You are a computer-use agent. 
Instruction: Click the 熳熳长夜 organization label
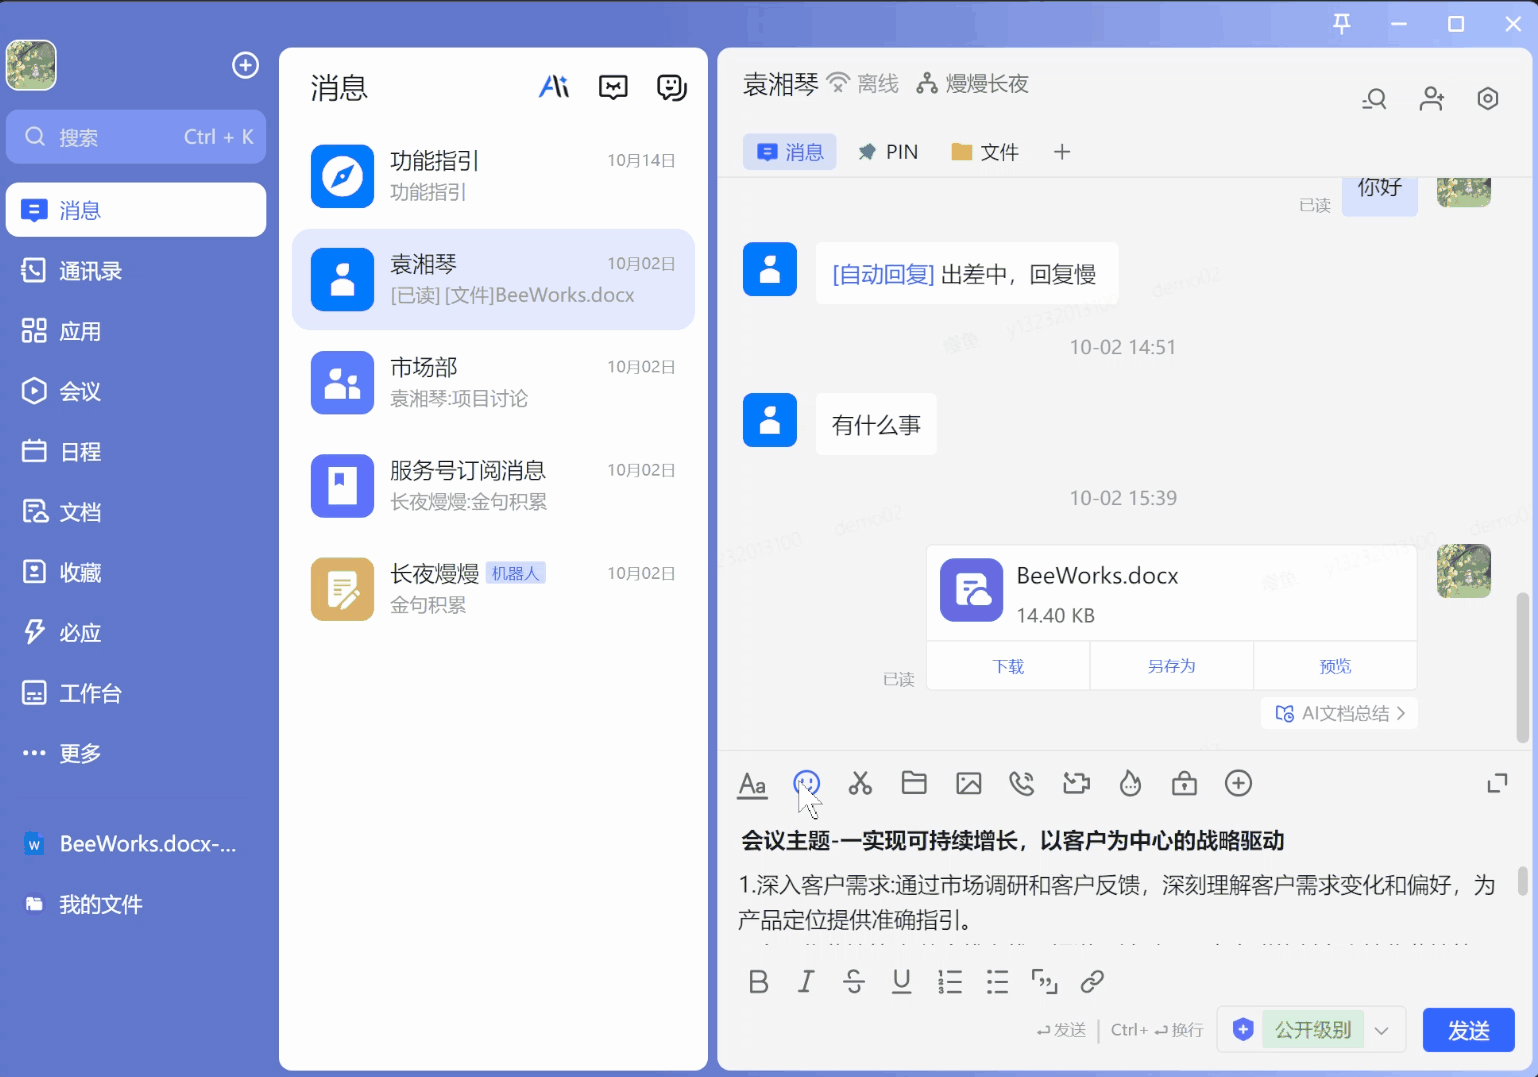[x=973, y=84]
